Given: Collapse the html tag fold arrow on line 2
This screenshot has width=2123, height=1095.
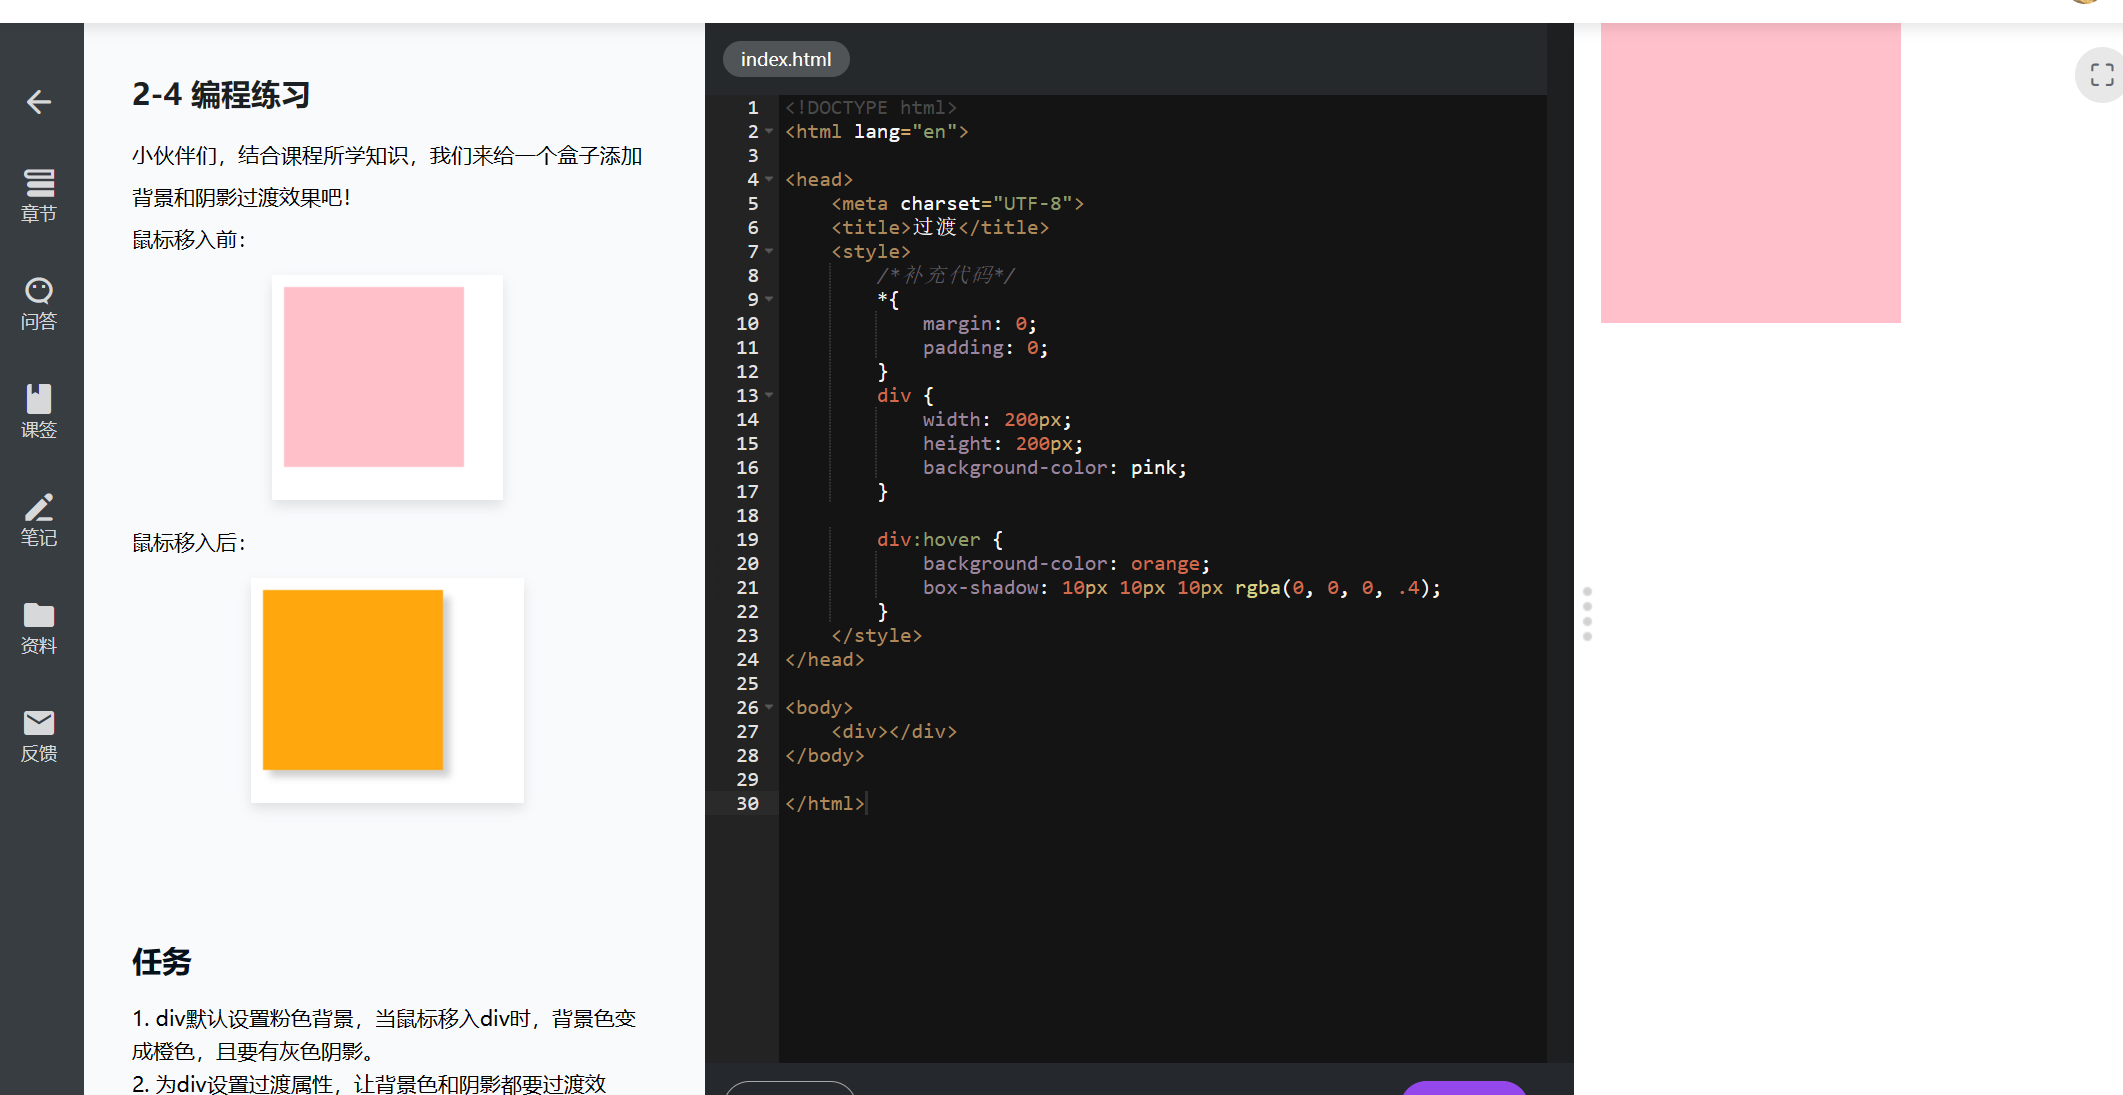Looking at the screenshot, I should click(x=769, y=132).
